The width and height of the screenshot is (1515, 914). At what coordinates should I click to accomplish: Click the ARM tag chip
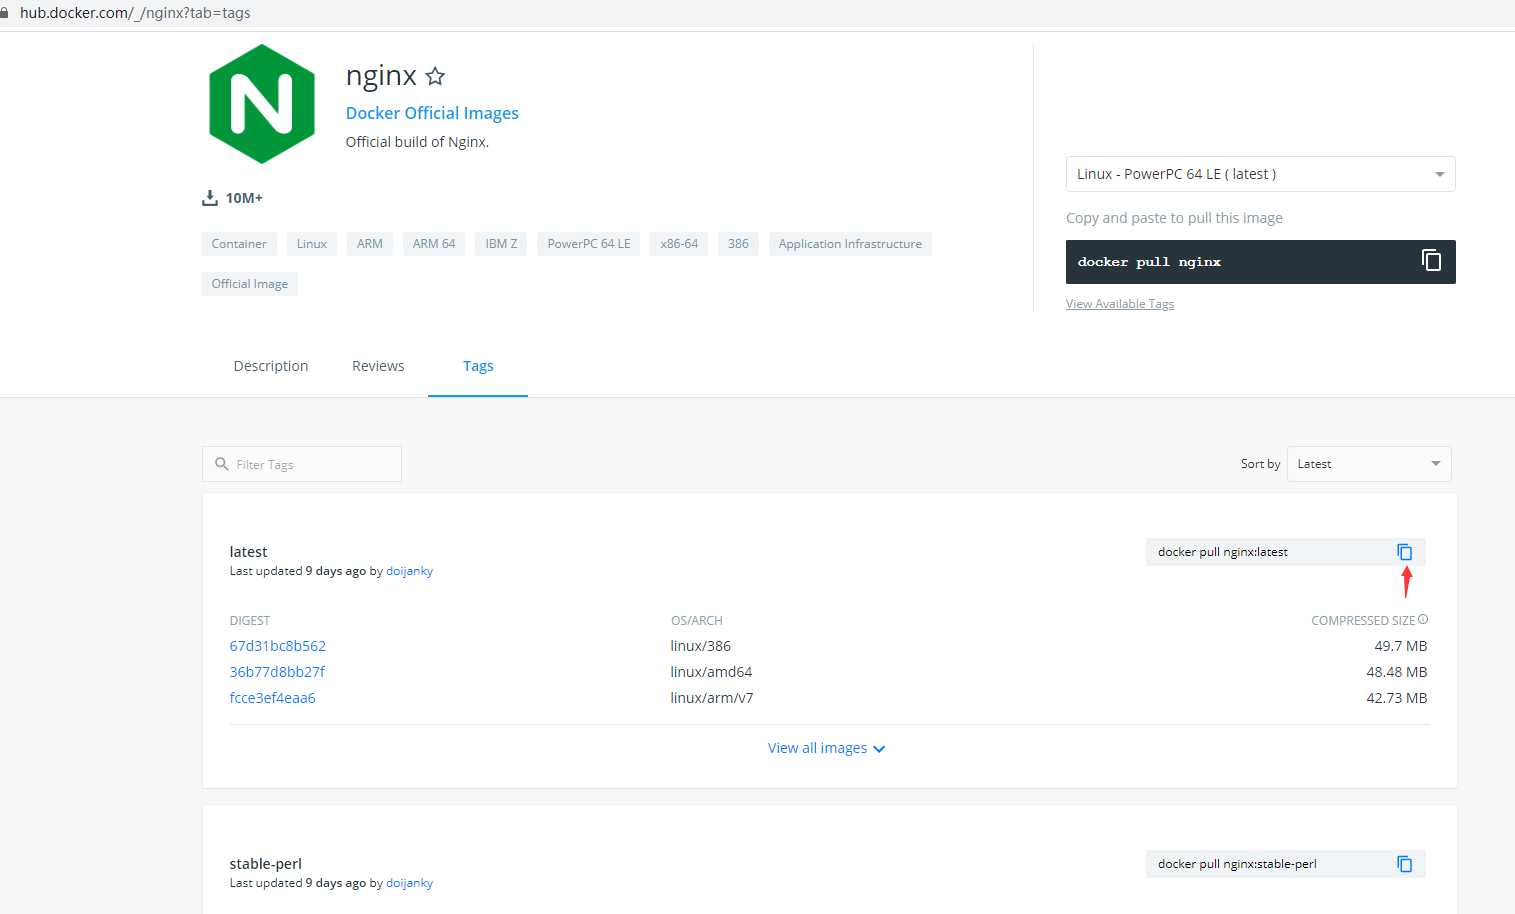click(370, 244)
